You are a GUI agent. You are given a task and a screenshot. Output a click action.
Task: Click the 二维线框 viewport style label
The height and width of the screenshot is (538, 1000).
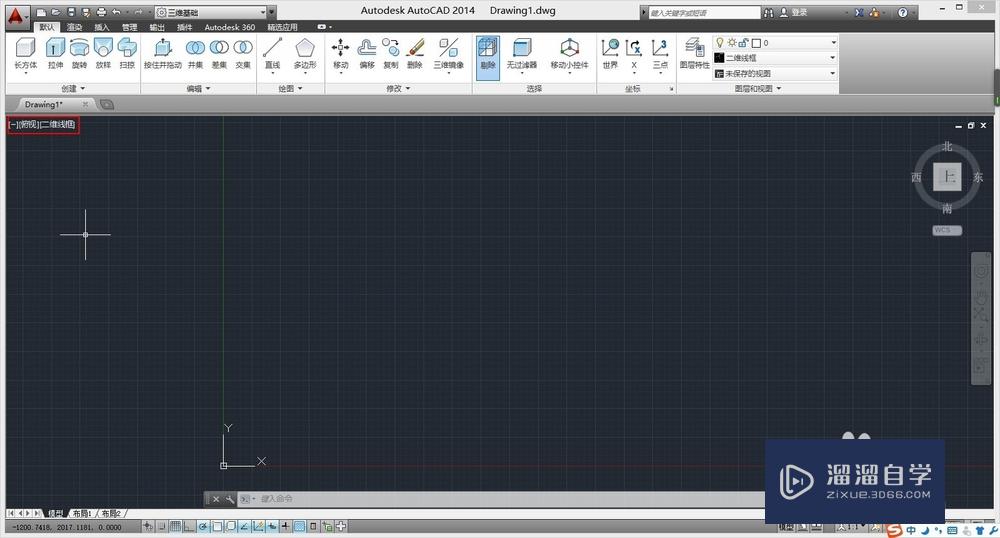(59, 124)
